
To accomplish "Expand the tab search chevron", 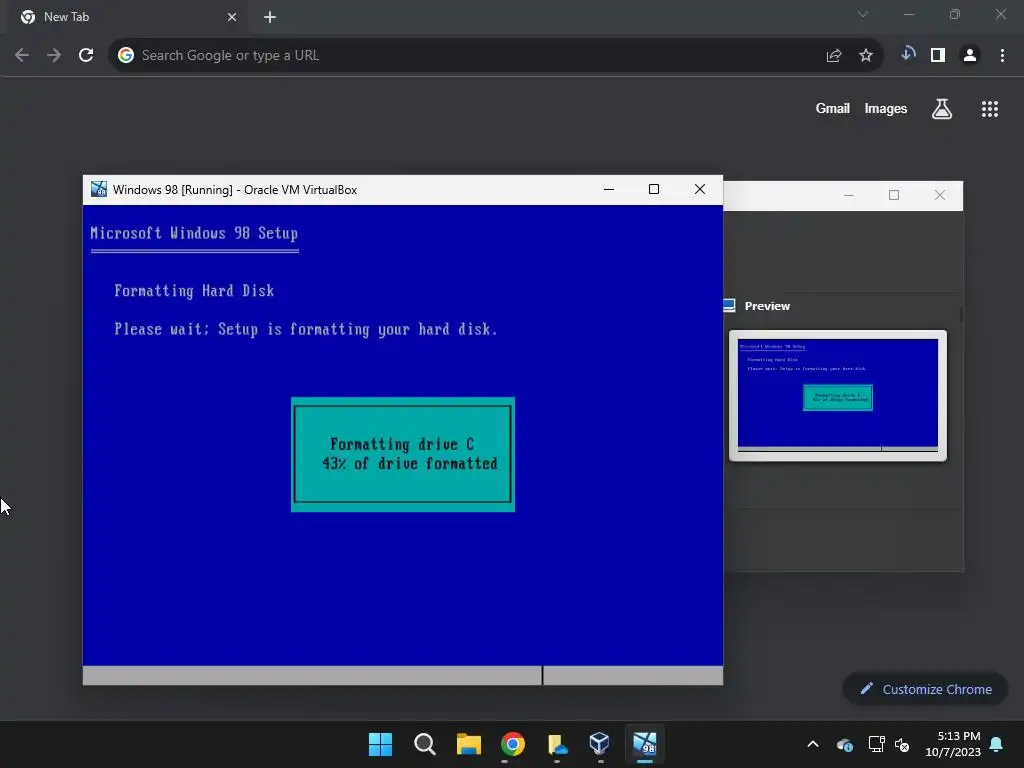I will coord(863,14).
